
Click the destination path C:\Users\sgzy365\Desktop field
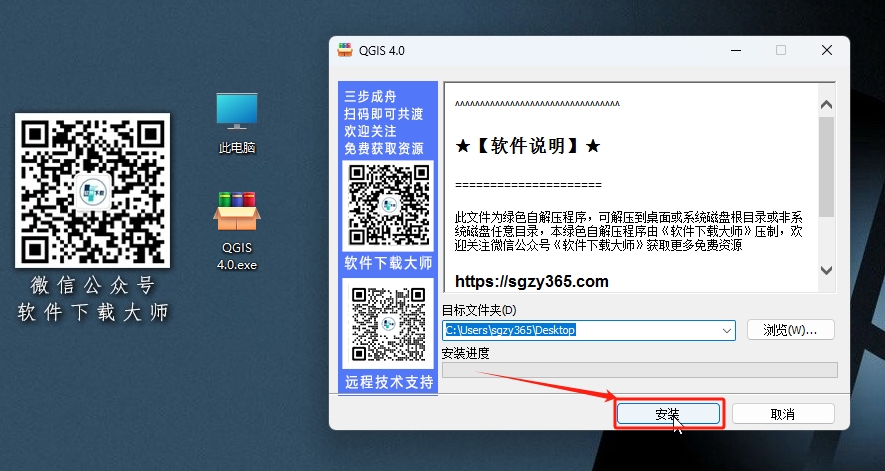point(589,330)
